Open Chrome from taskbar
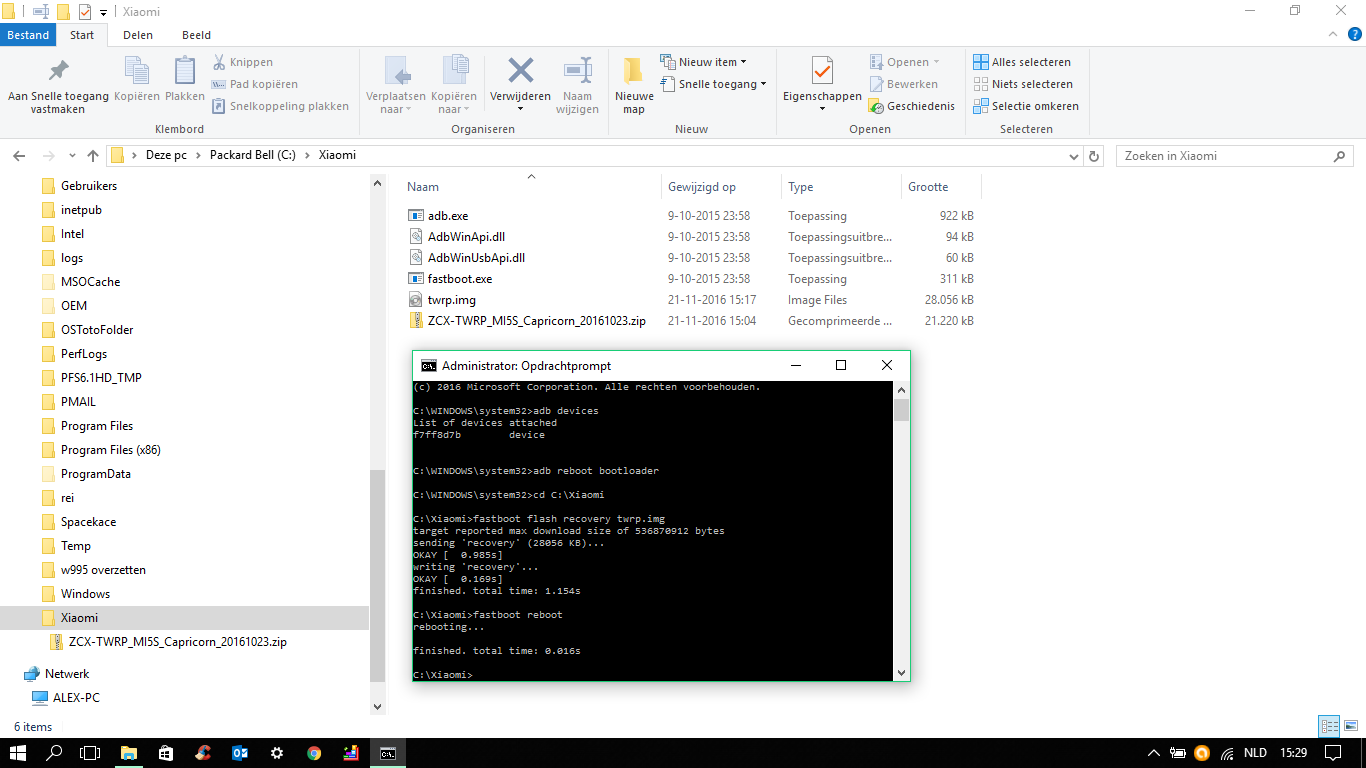 pos(314,753)
